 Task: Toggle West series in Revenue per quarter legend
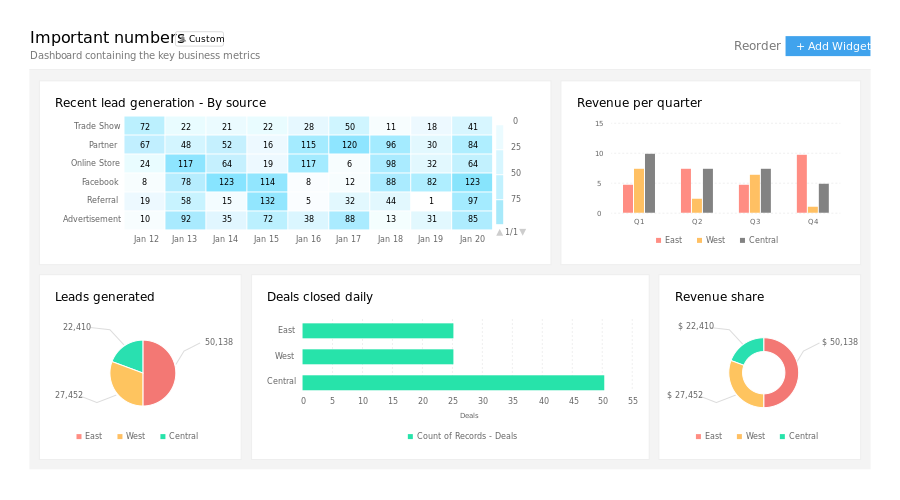pos(711,240)
